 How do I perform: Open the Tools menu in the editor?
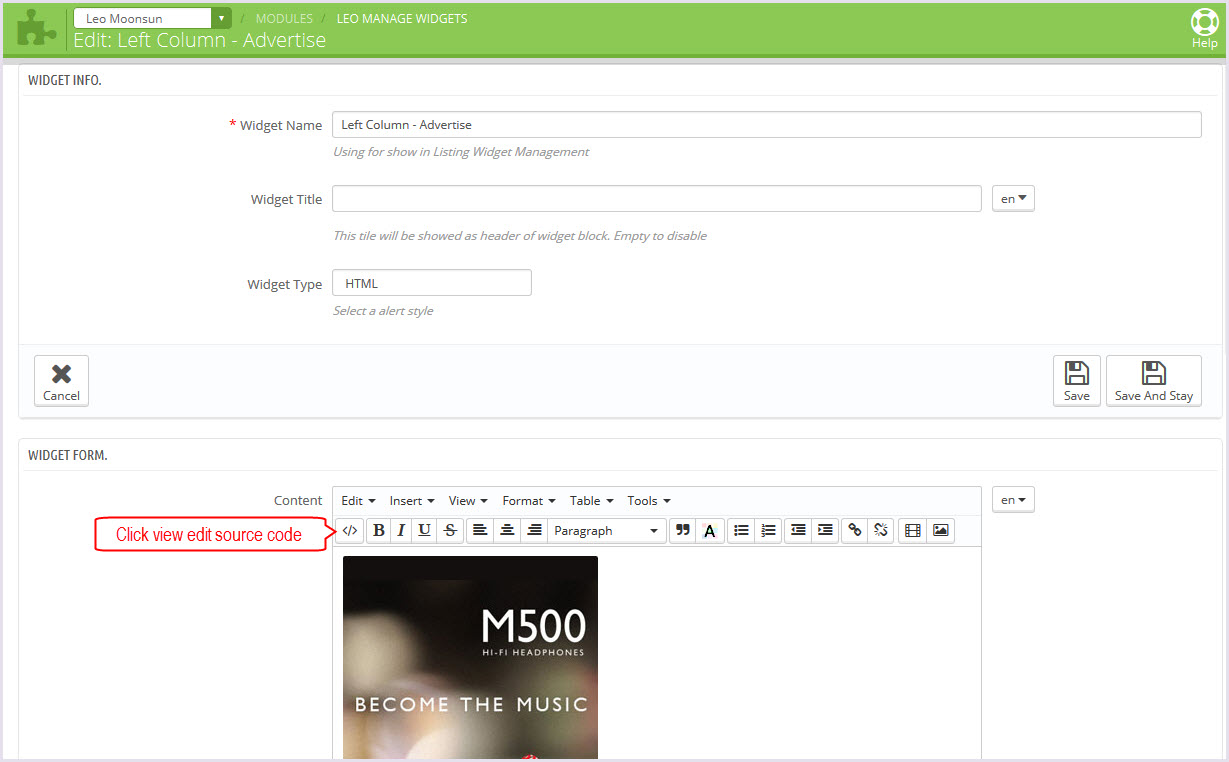(x=649, y=501)
